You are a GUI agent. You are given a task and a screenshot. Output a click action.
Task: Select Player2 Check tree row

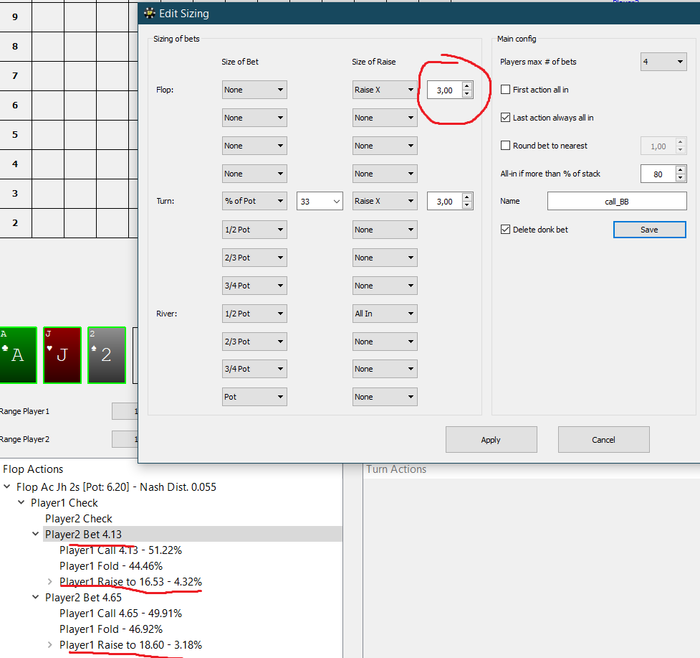(x=79, y=519)
